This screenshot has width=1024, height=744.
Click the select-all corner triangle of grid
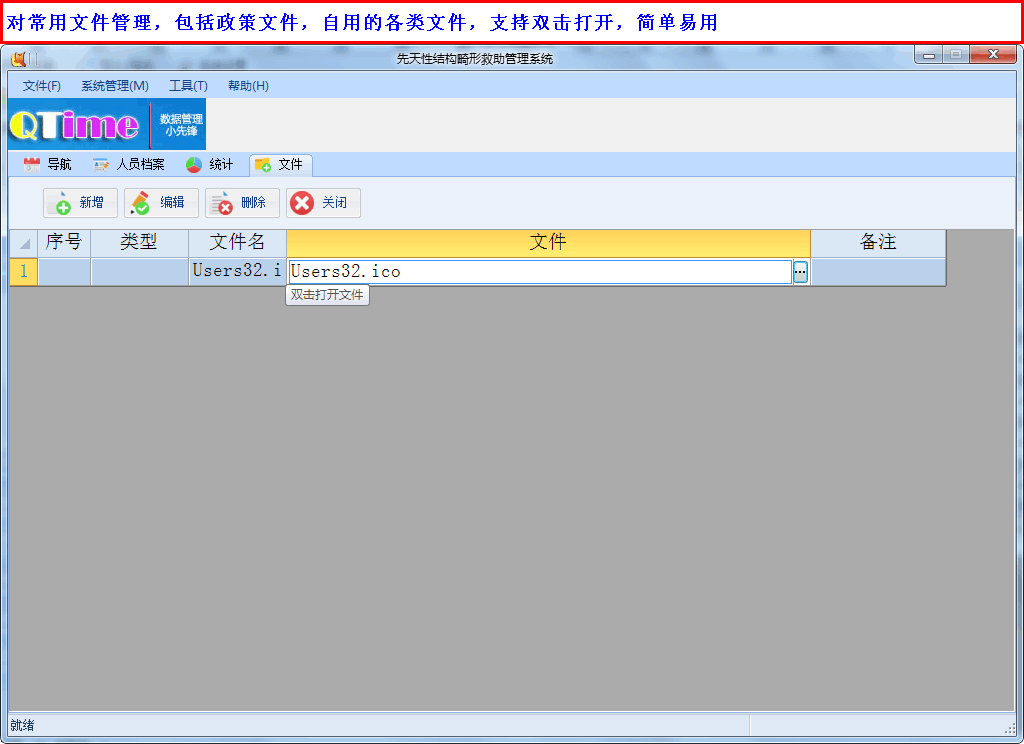point(24,244)
